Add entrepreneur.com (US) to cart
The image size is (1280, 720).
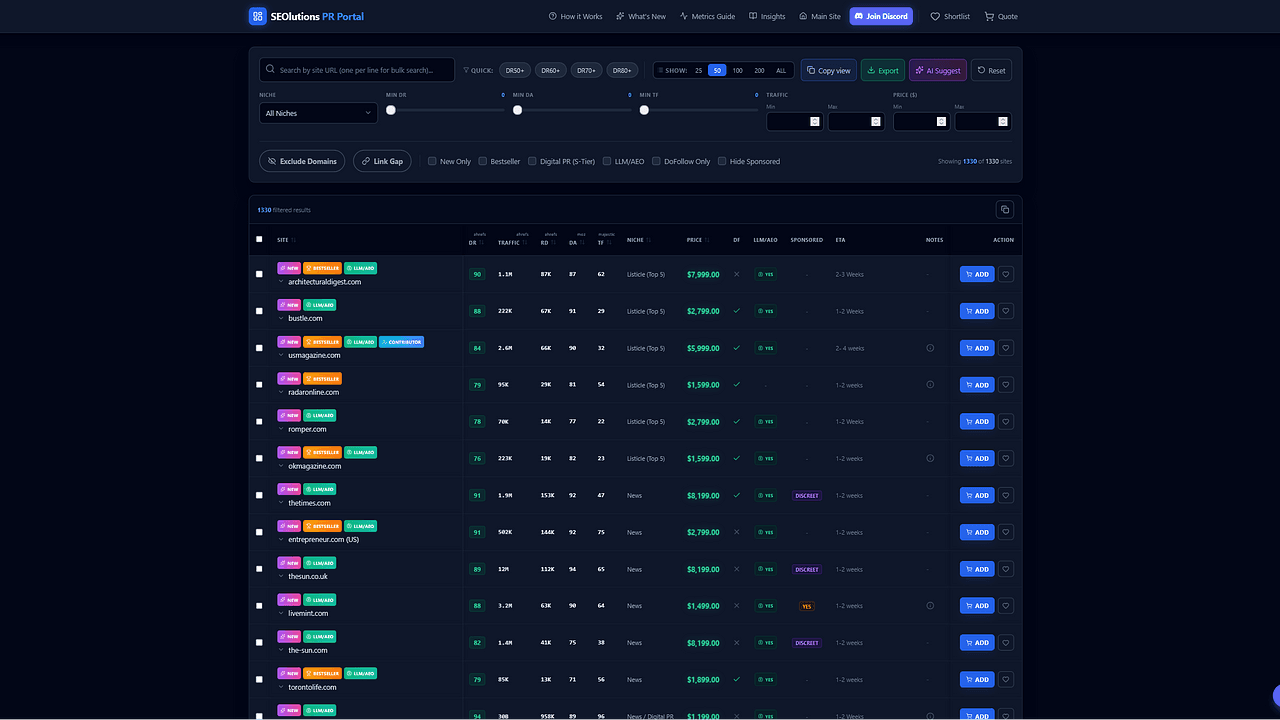click(977, 532)
